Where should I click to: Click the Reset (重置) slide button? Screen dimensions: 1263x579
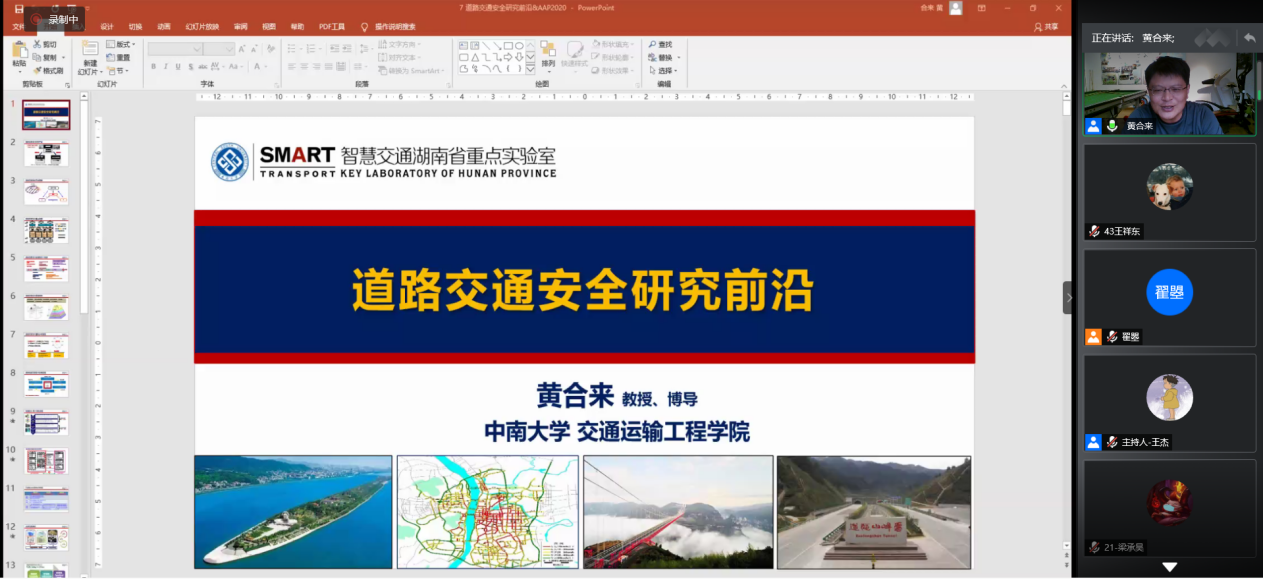(x=119, y=58)
